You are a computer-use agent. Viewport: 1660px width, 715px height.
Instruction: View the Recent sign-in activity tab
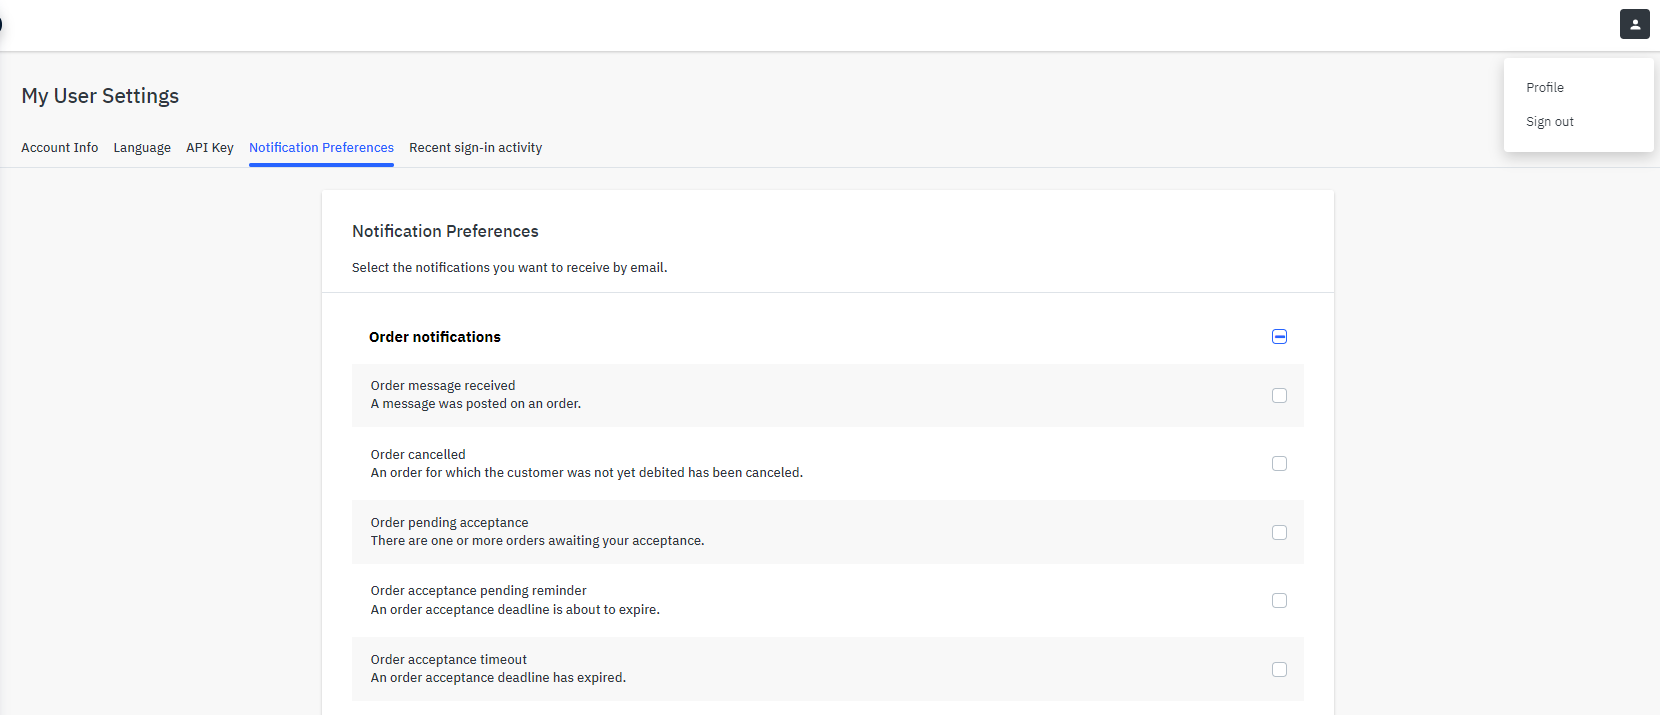pyautogui.click(x=475, y=148)
